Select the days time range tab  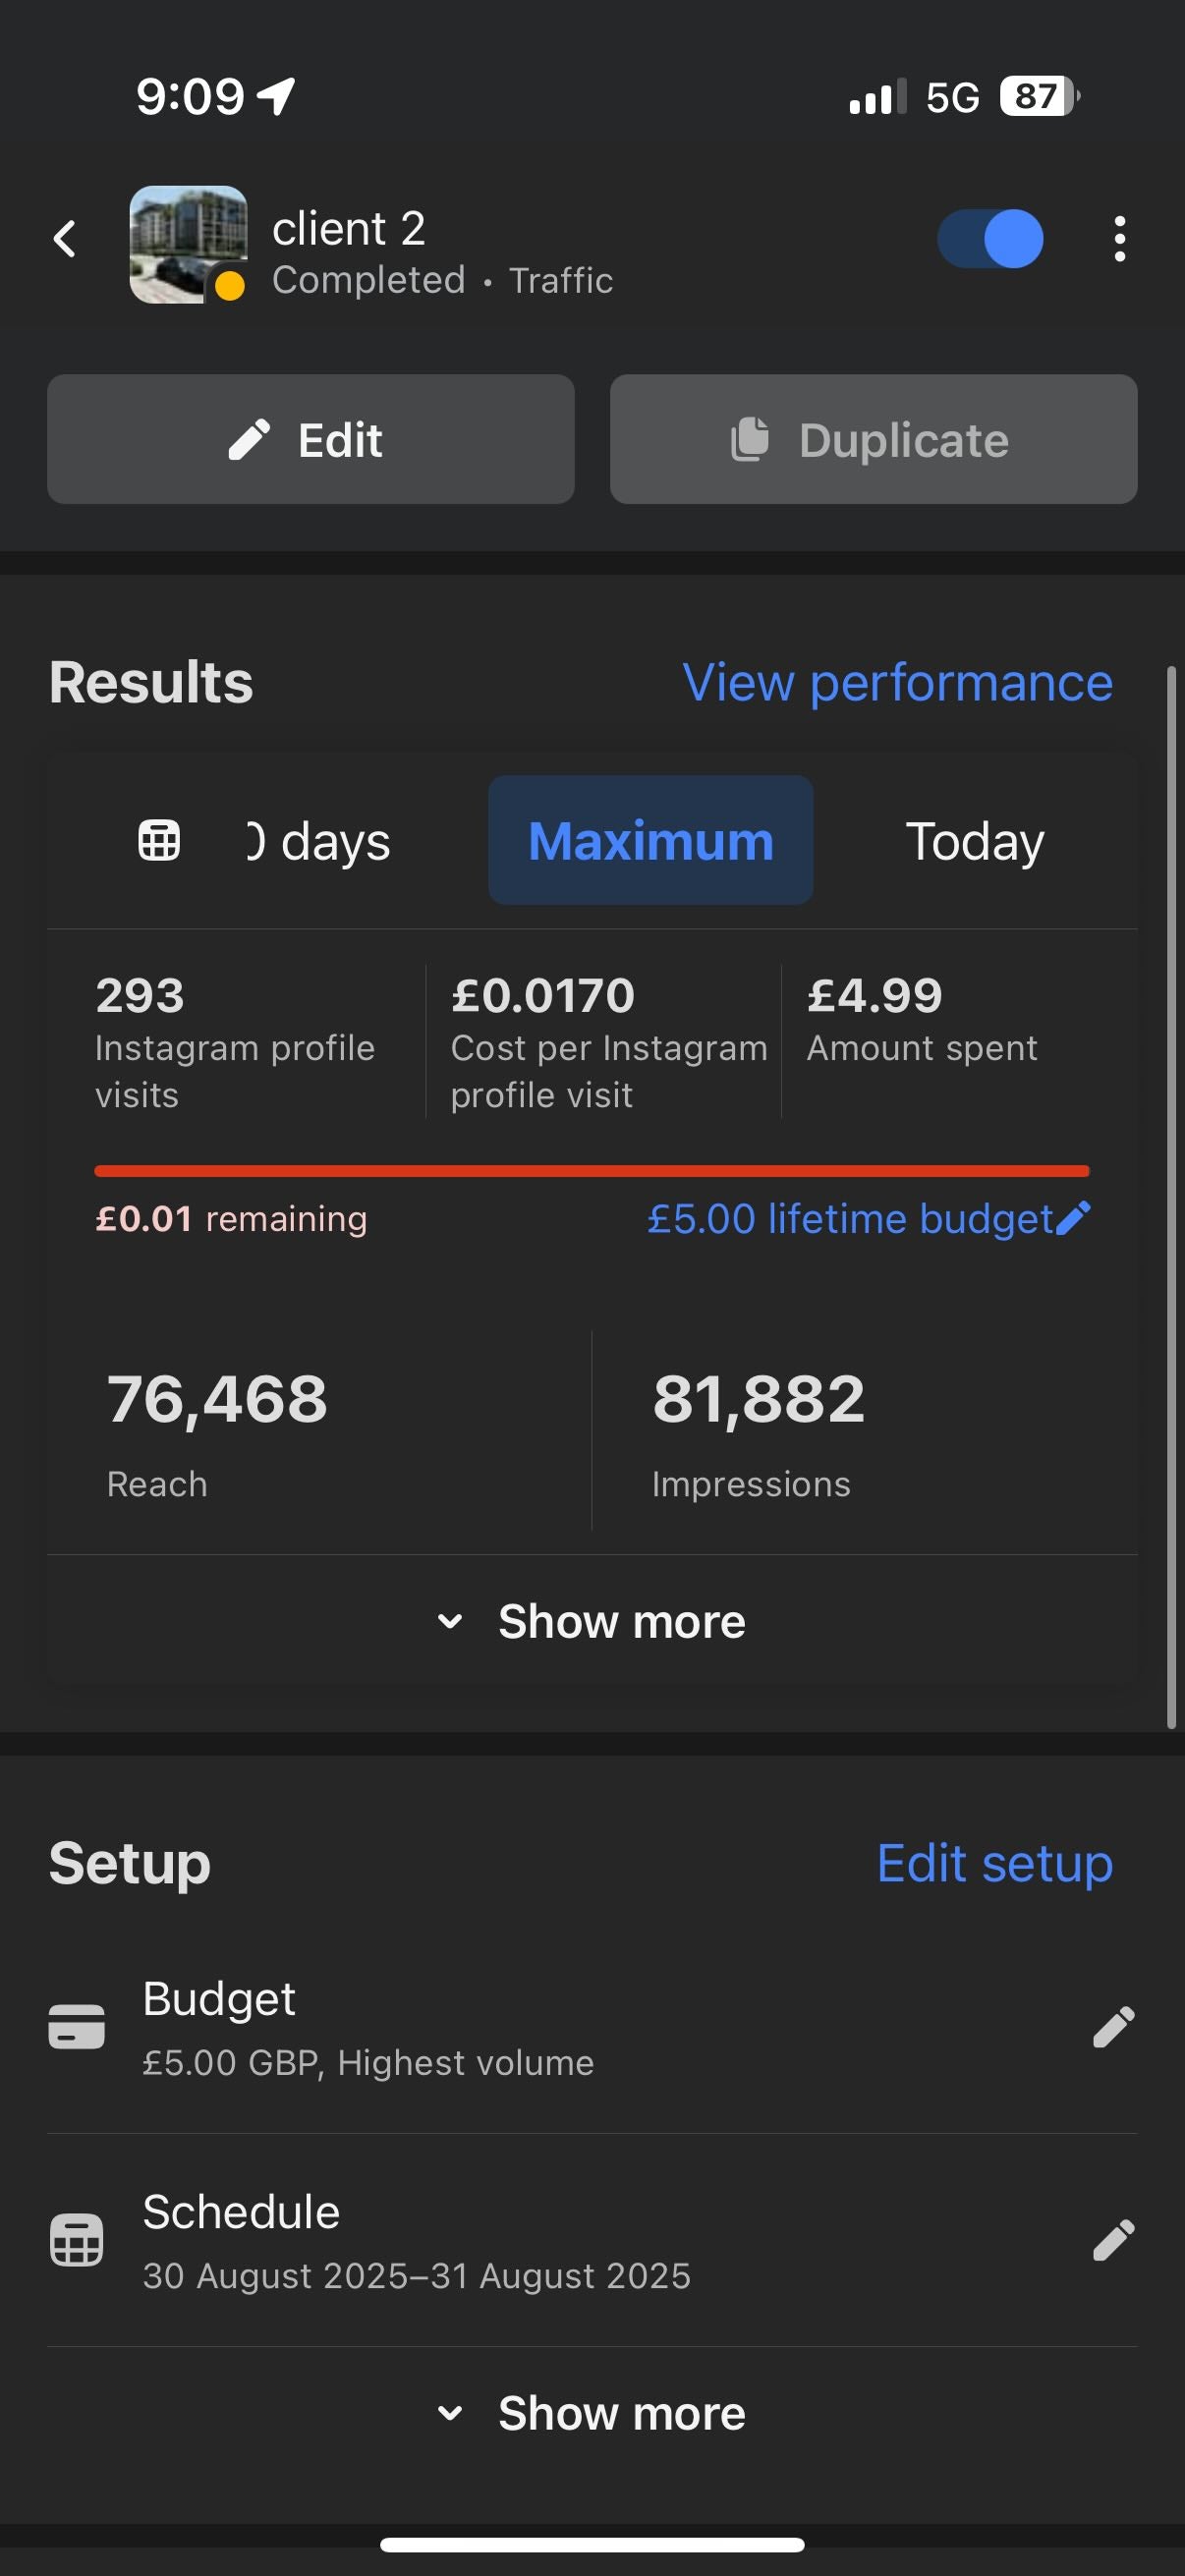[320, 840]
